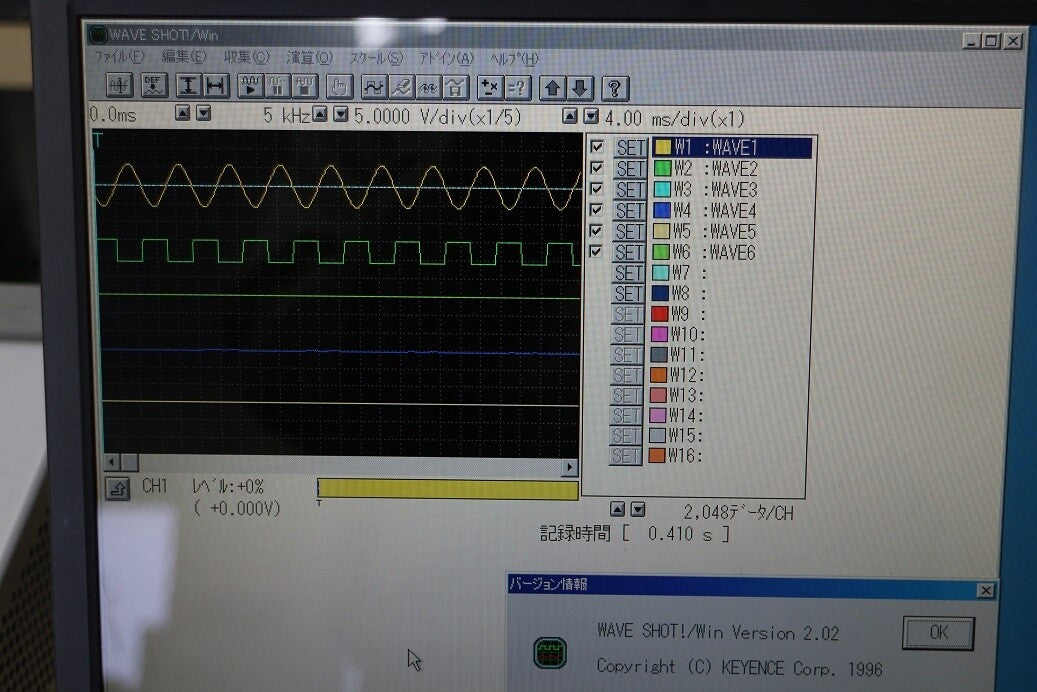This screenshot has height=692, width=1037.
Task: Click the hand manual trigger icon
Action: point(339,87)
